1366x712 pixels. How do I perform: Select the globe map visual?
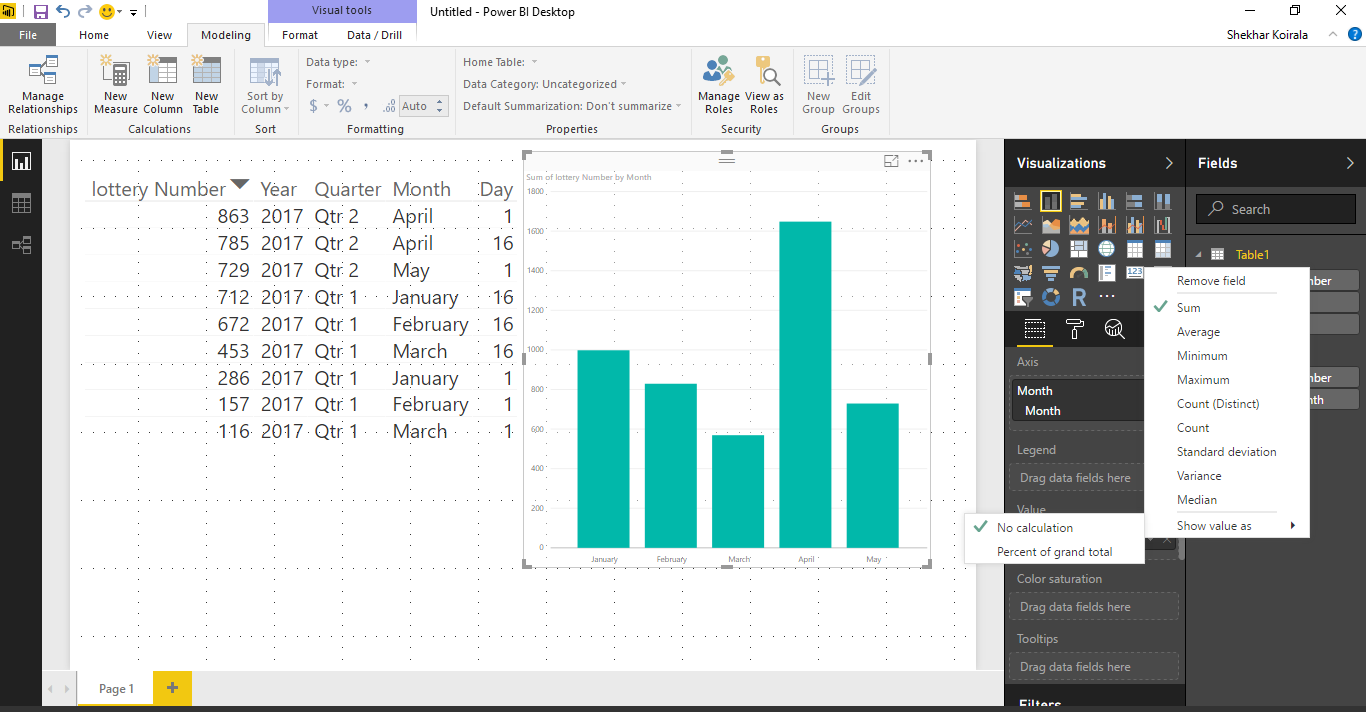1106,249
